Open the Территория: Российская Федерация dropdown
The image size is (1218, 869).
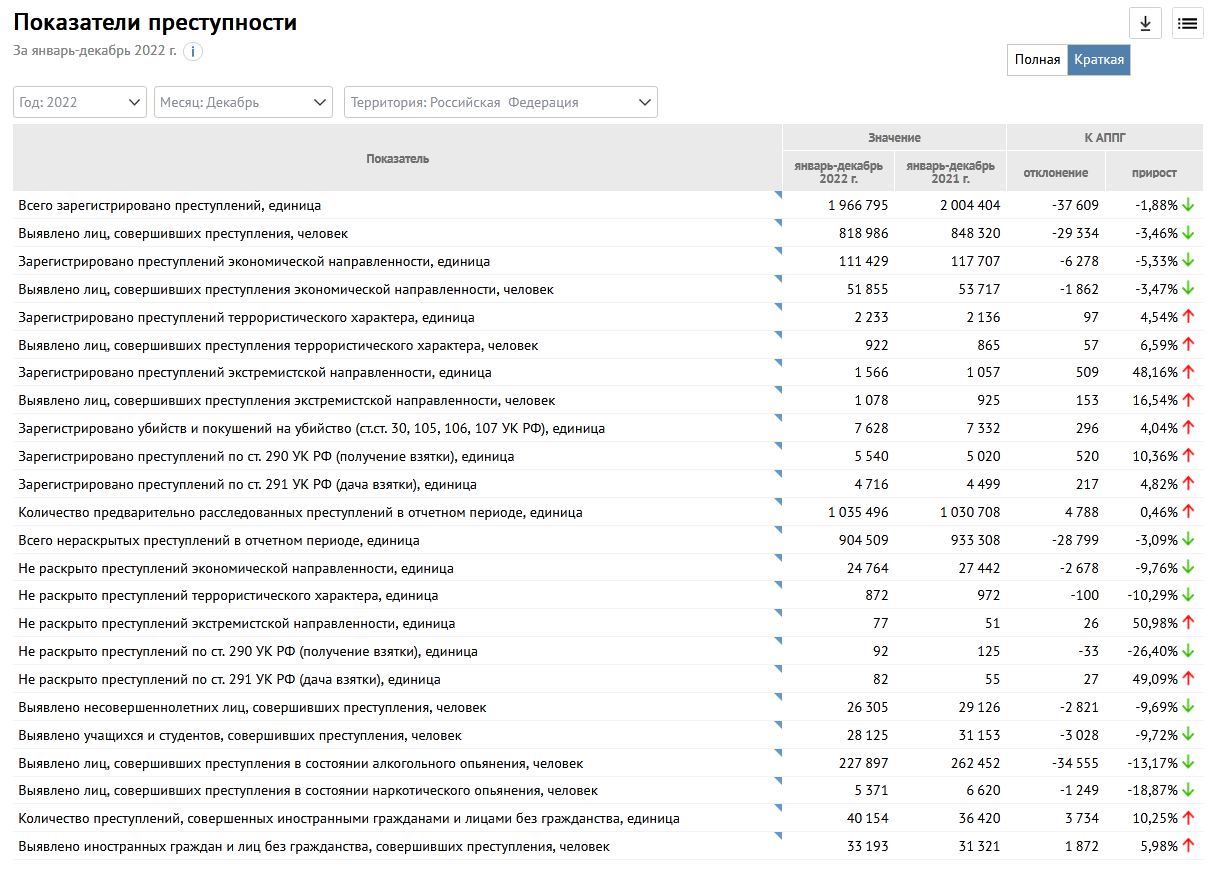pyautogui.click(x=501, y=102)
